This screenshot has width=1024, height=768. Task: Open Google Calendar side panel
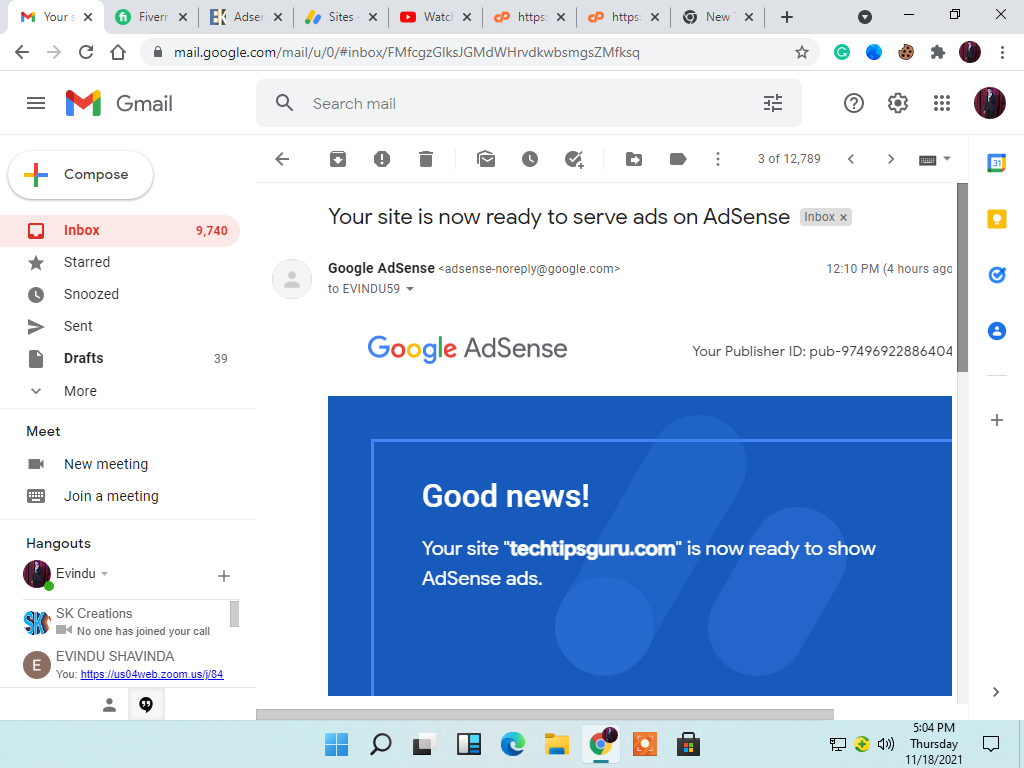click(x=997, y=163)
